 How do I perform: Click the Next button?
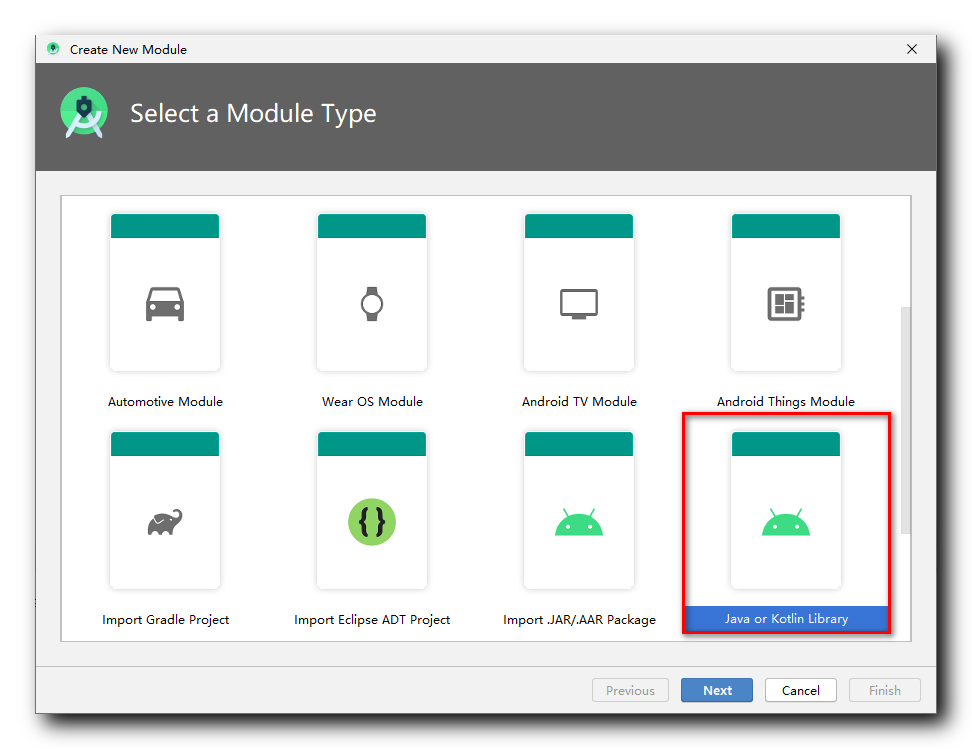coord(717,690)
